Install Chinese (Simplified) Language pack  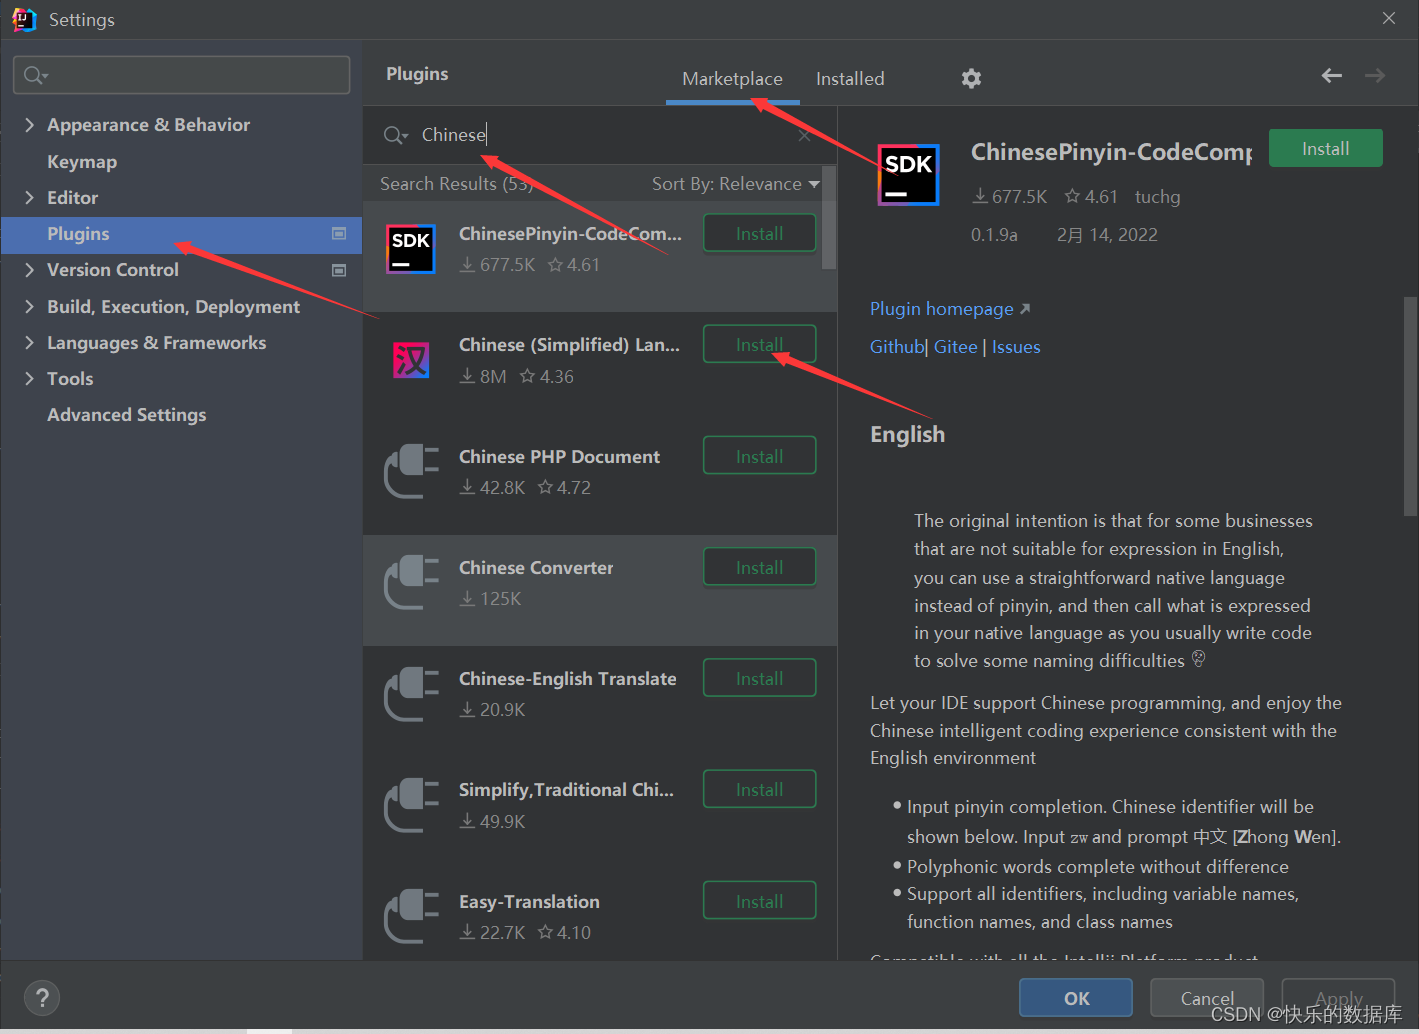click(759, 344)
